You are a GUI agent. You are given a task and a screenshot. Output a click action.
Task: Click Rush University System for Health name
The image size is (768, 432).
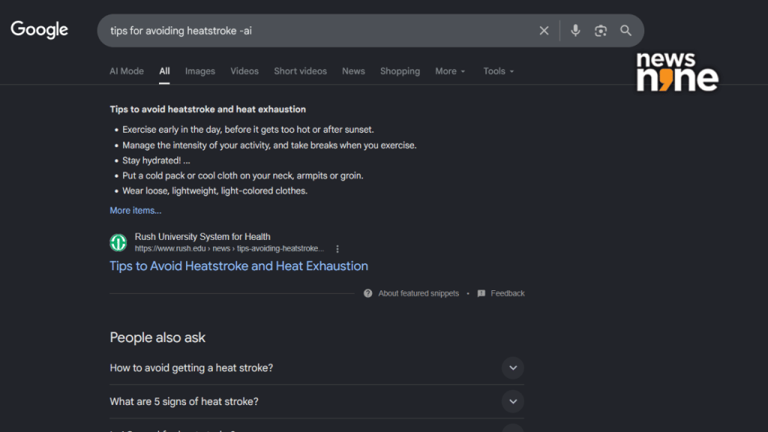click(x=202, y=237)
